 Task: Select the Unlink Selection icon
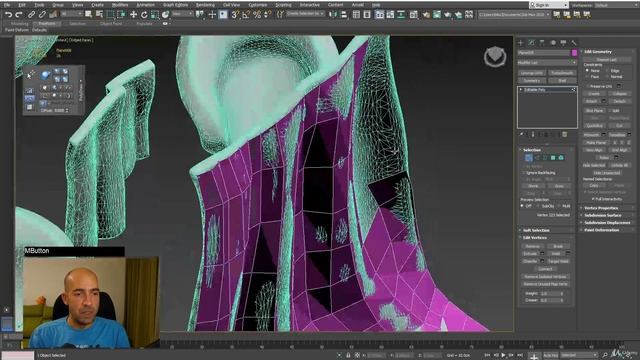(42, 15)
